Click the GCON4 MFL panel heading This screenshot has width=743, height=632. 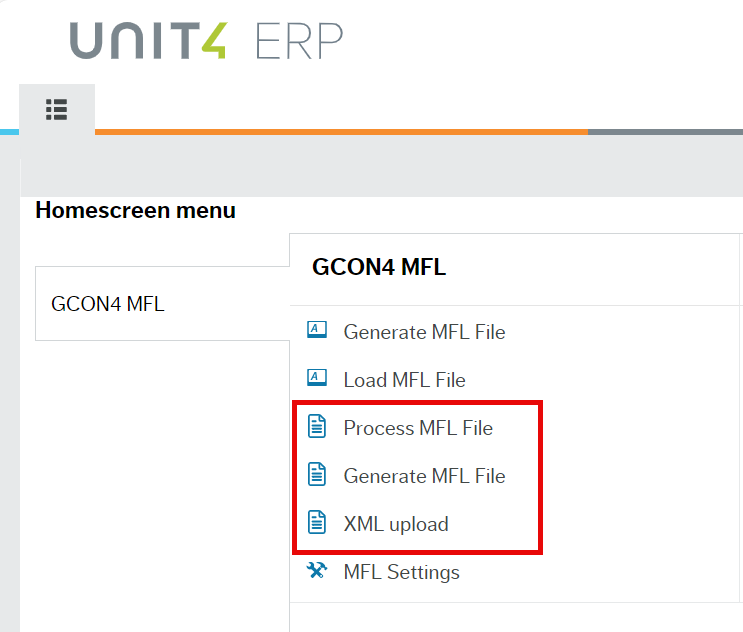tap(379, 267)
